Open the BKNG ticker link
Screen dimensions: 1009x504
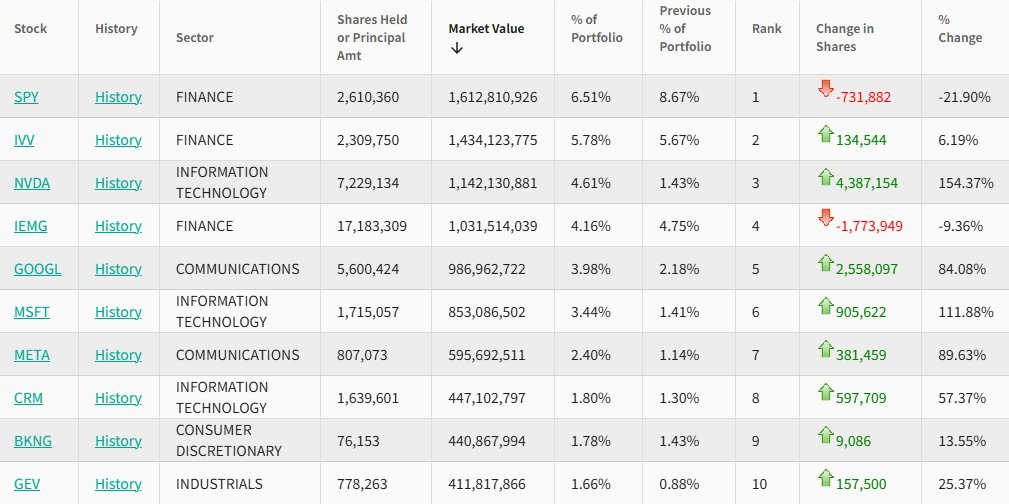tap(31, 441)
